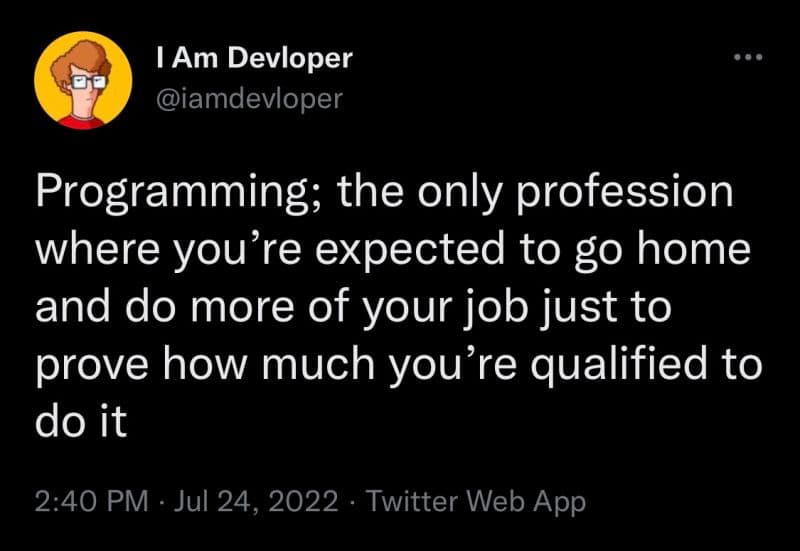The width and height of the screenshot is (800, 551).
Task: Open the @iamdevloper handle link
Action: click(x=249, y=98)
